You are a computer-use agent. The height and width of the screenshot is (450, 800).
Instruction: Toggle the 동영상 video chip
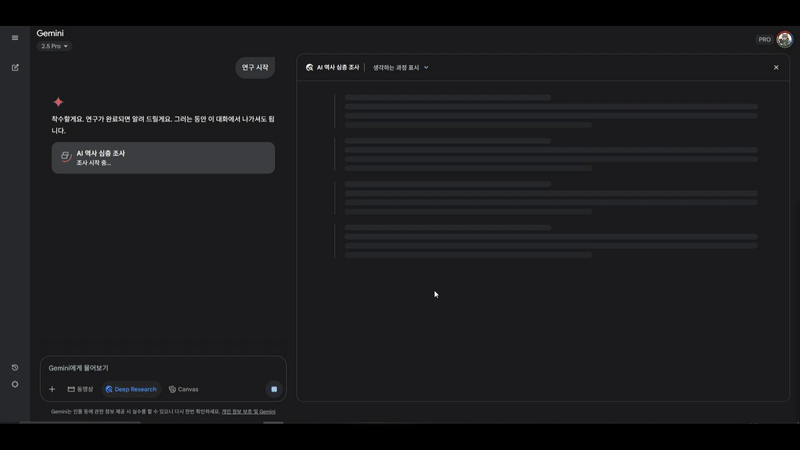coord(80,389)
